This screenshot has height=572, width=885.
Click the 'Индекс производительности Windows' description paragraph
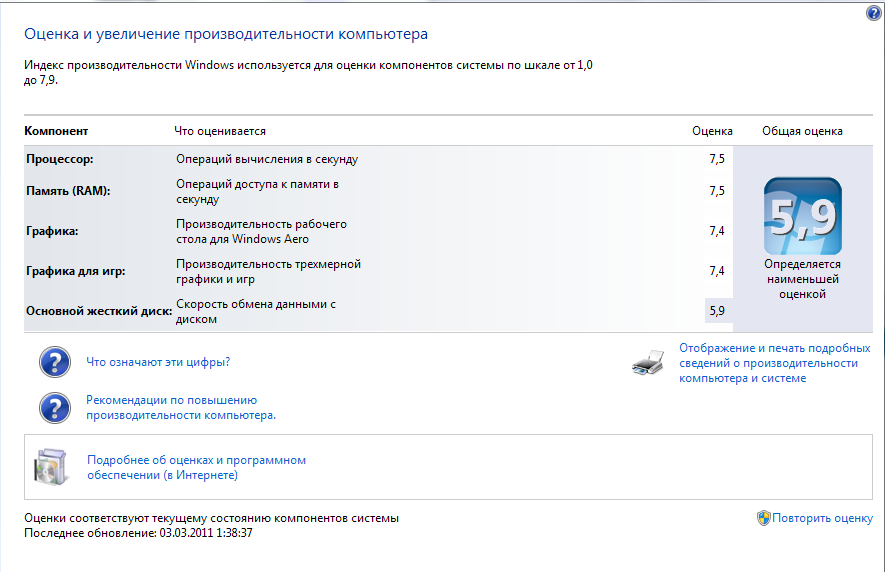tap(308, 72)
